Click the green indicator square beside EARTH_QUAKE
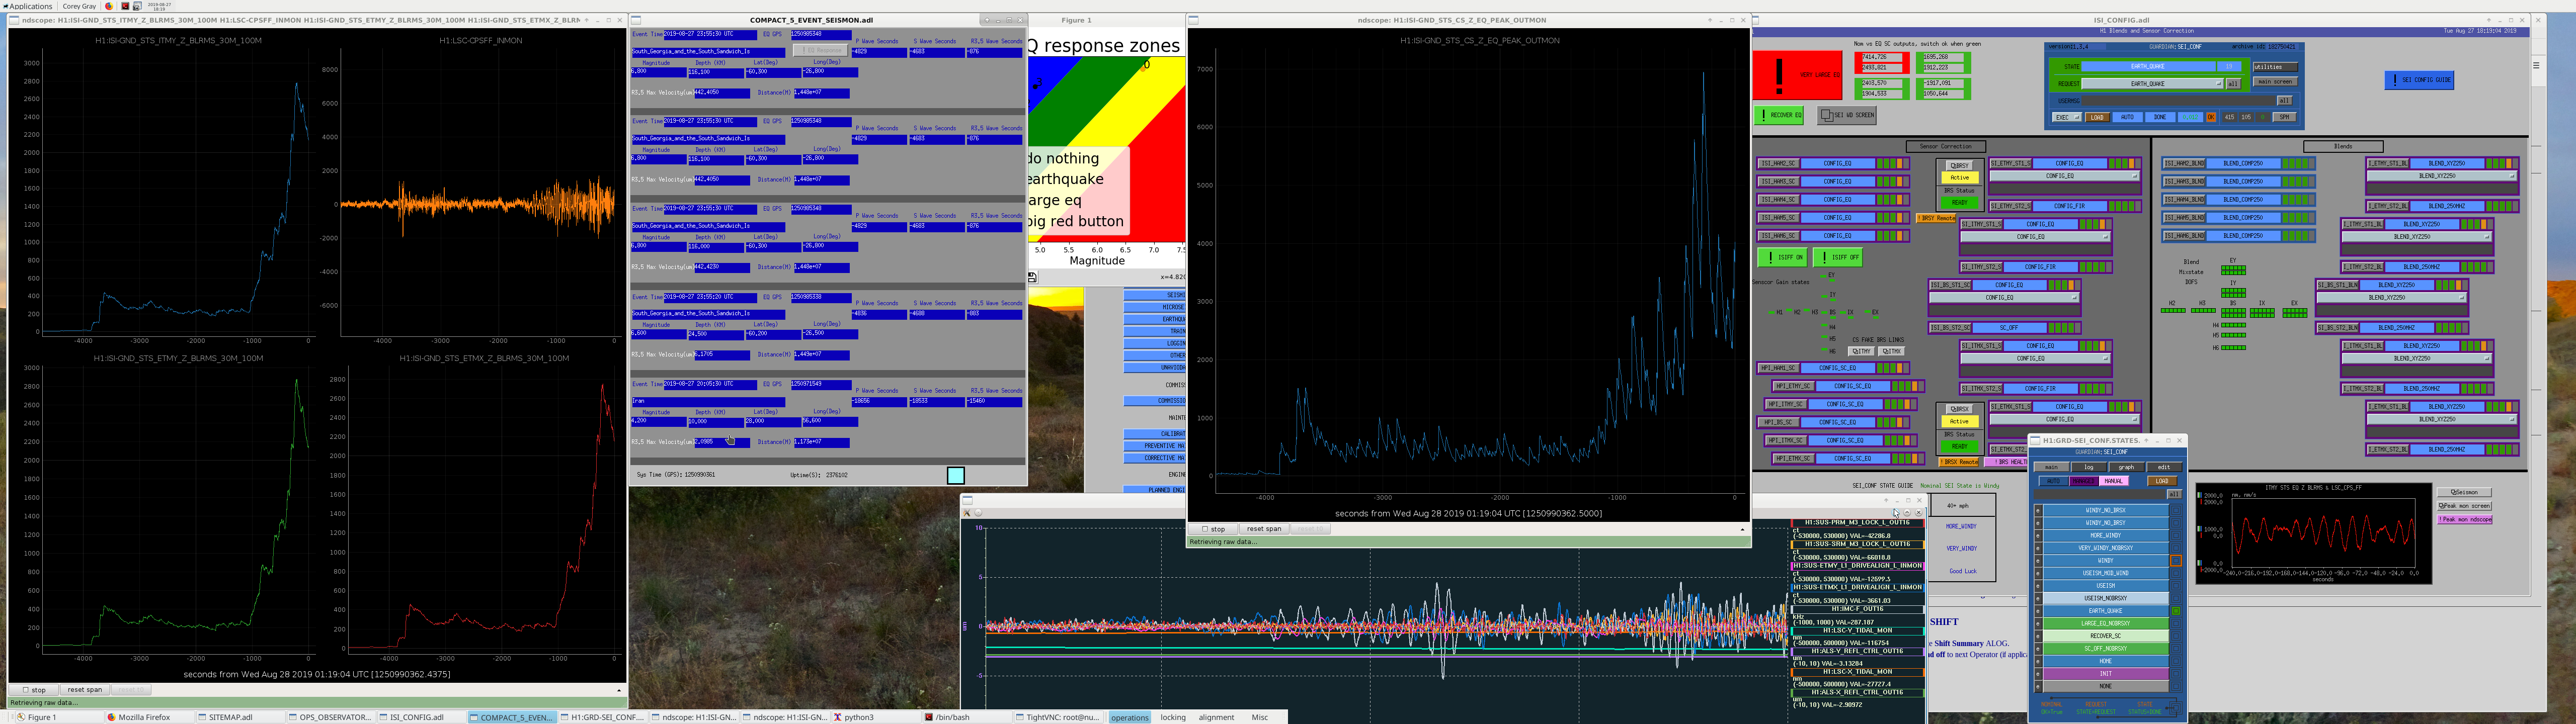The width and height of the screenshot is (2576, 724). (x=2175, y=611)
